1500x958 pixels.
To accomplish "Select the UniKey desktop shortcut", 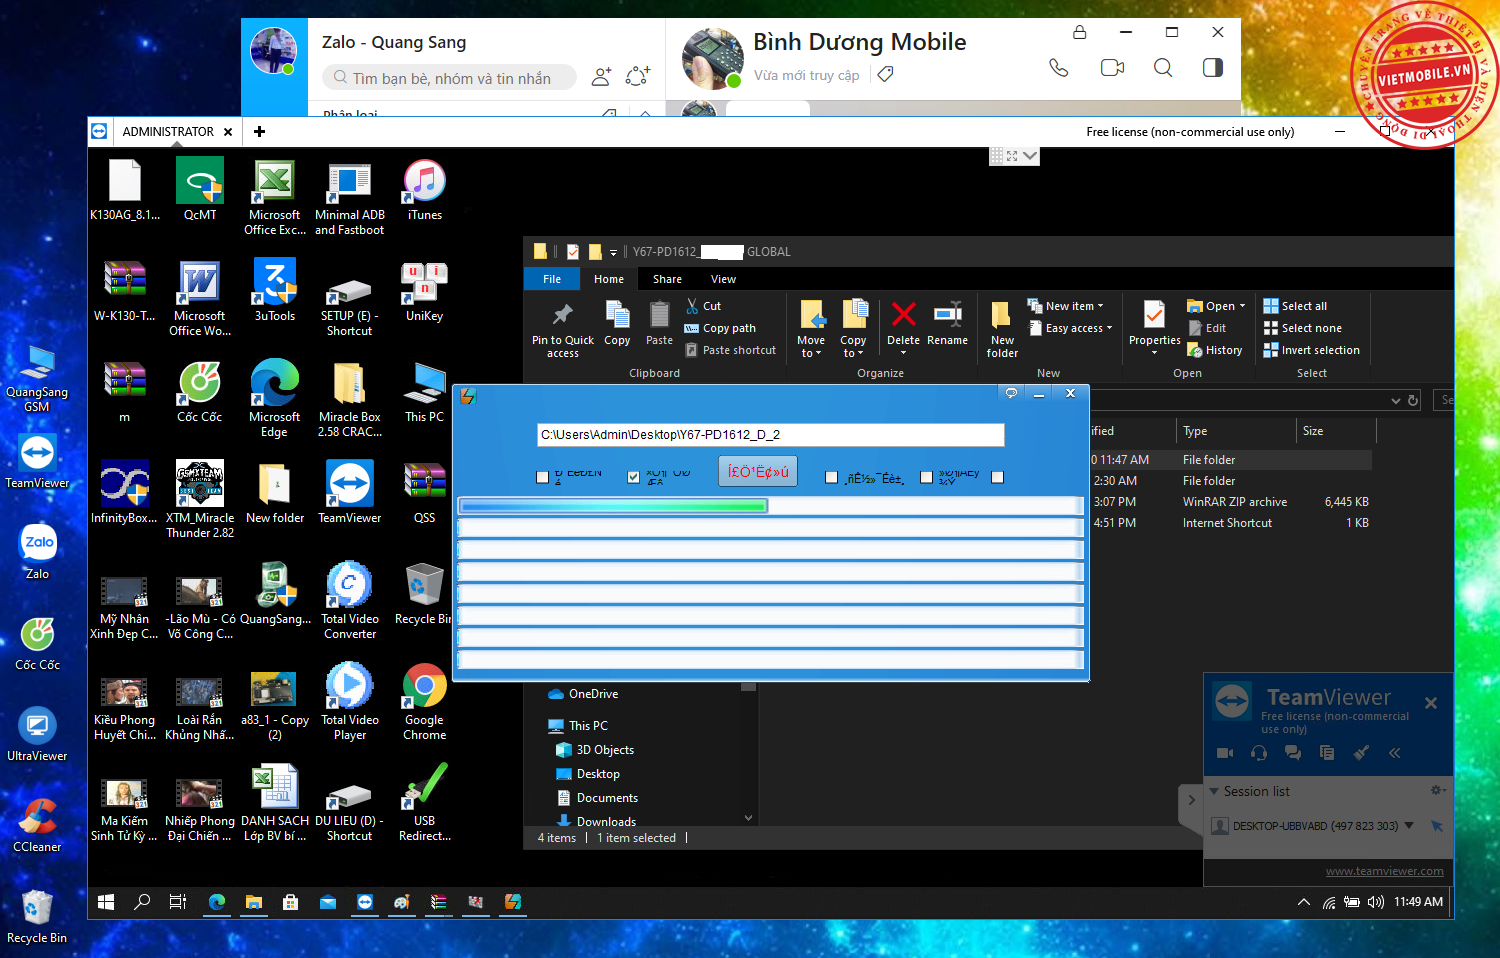I will [424, 291].
